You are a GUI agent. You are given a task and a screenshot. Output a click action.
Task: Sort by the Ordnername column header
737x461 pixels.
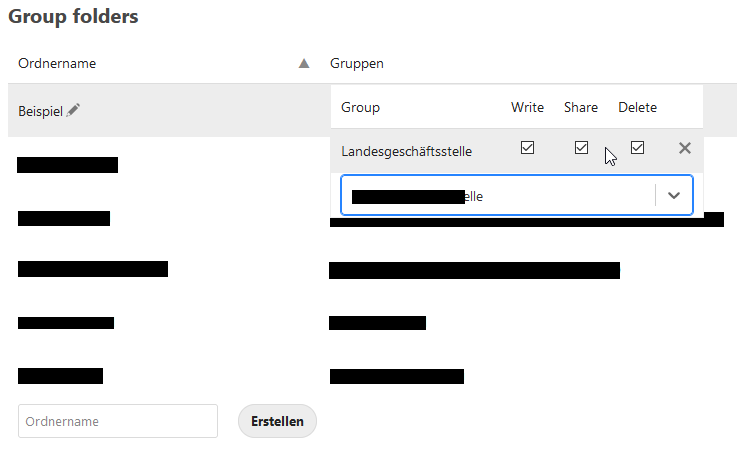click(x=57, y=63)
